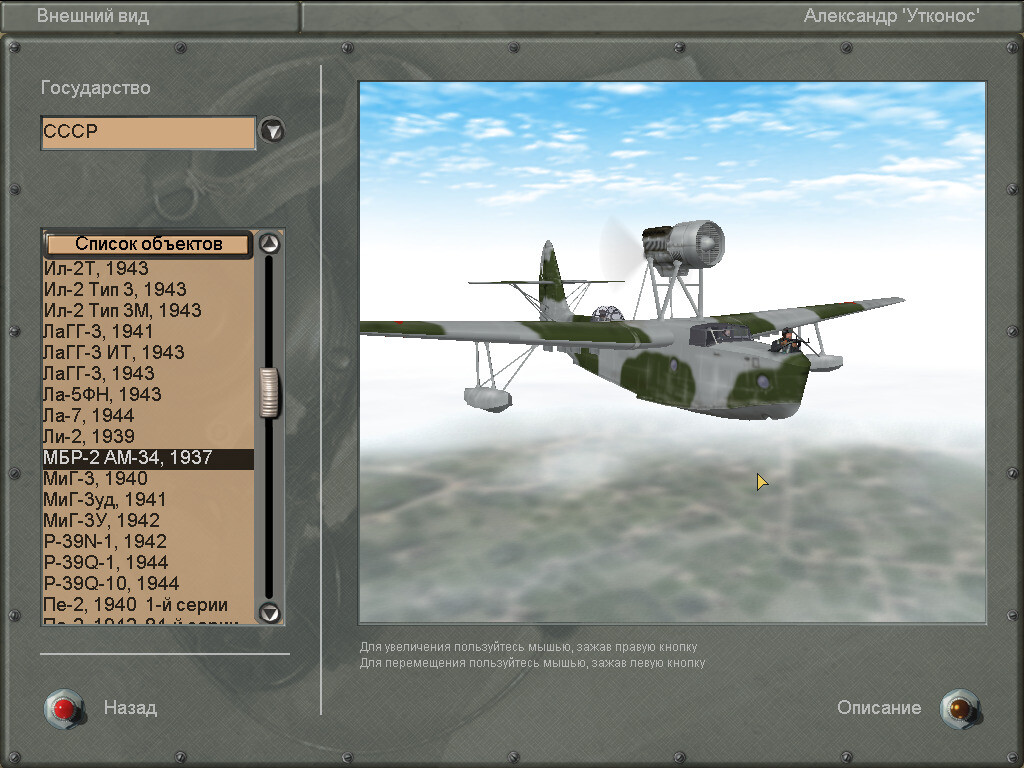The width and height of the screenshot is (1024, 768).
Task: Click the object list scrollbar thumb
Action: (269, 392)
